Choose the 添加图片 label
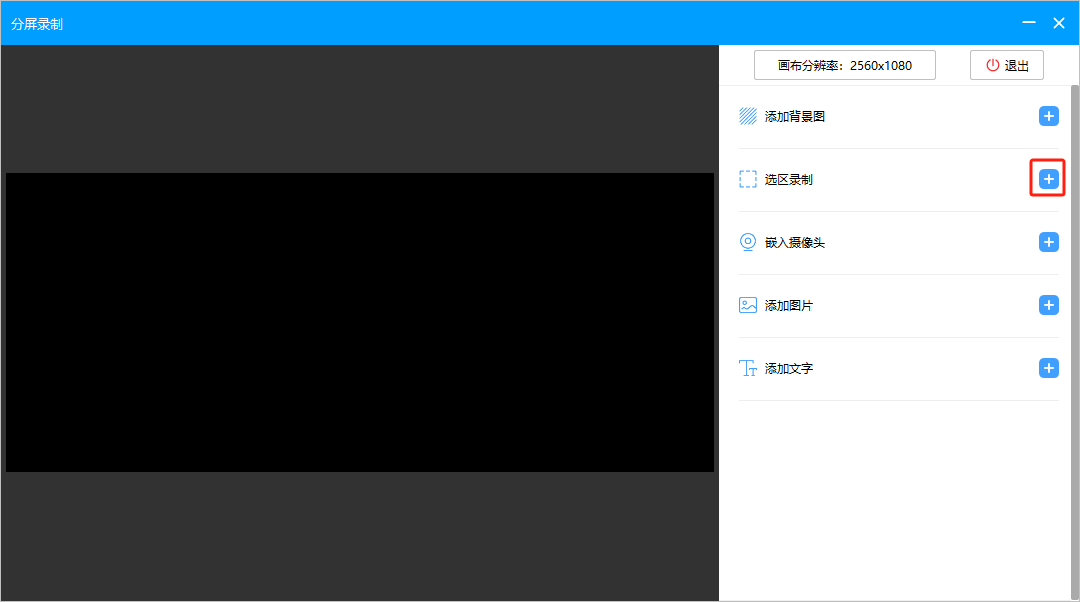The width and height of the screenshot is (1080, 602). coord(789,305)
